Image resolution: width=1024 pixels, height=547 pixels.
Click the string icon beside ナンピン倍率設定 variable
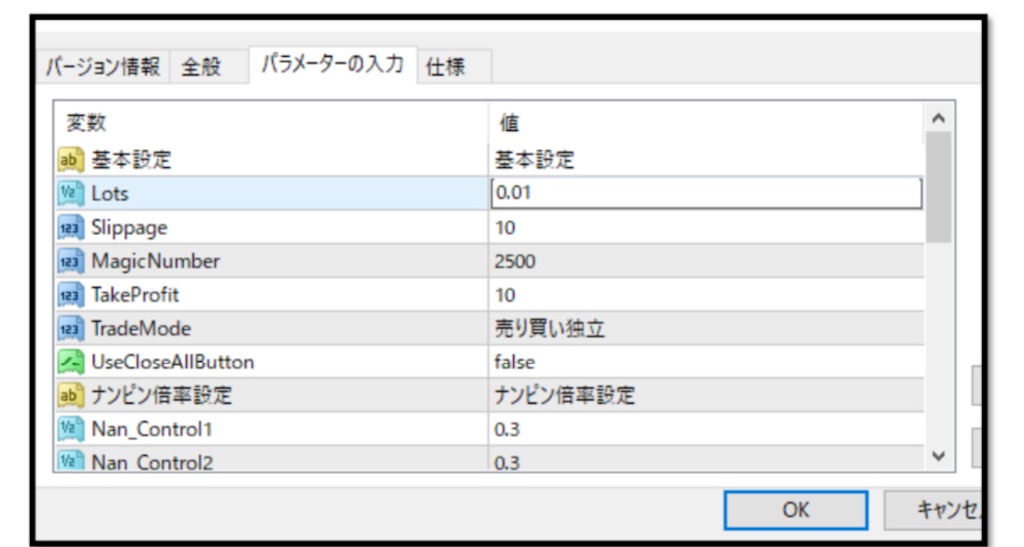click(71, 395)
